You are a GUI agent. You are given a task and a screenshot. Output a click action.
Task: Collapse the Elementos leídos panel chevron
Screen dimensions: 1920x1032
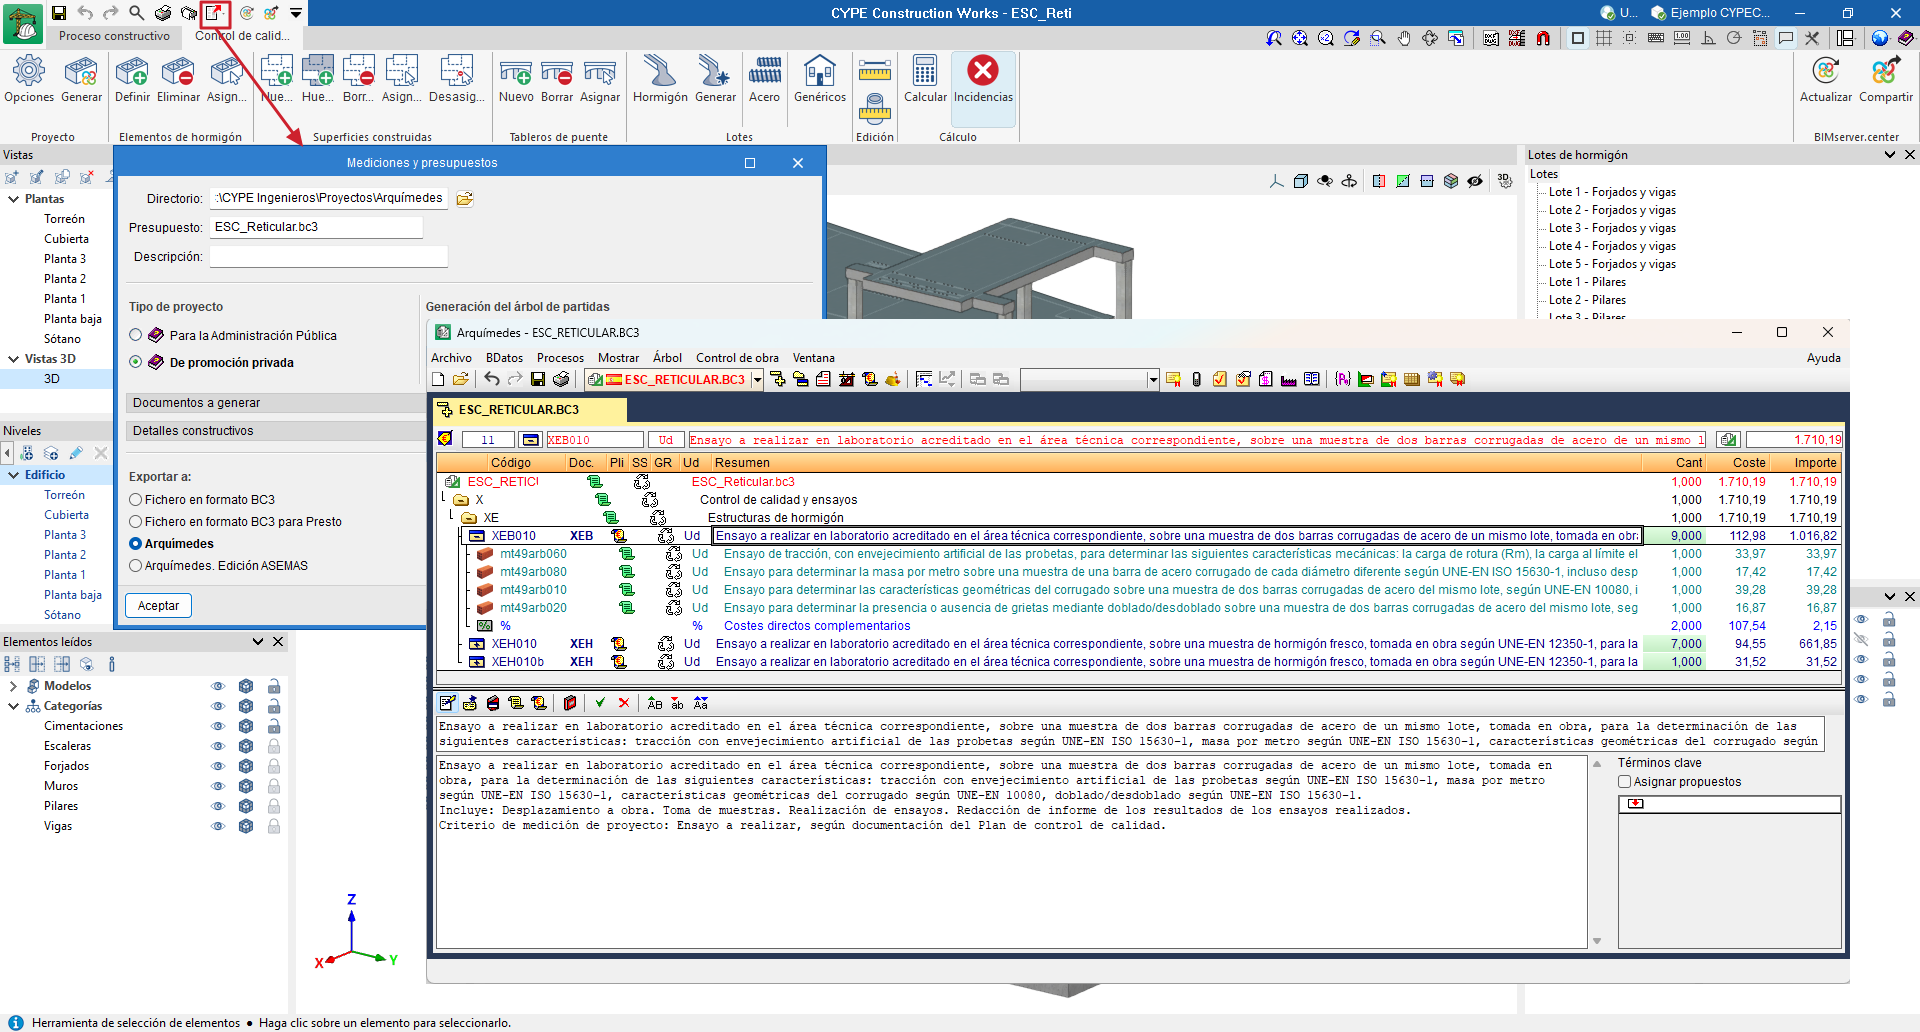click(x=258, y=642)
